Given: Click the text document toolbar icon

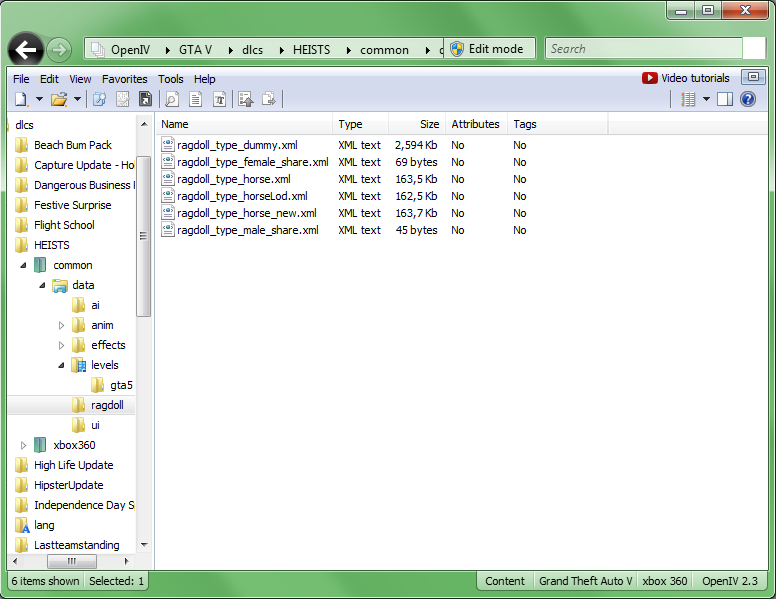Looking at the screenshot, I should (x=195, y=99).
